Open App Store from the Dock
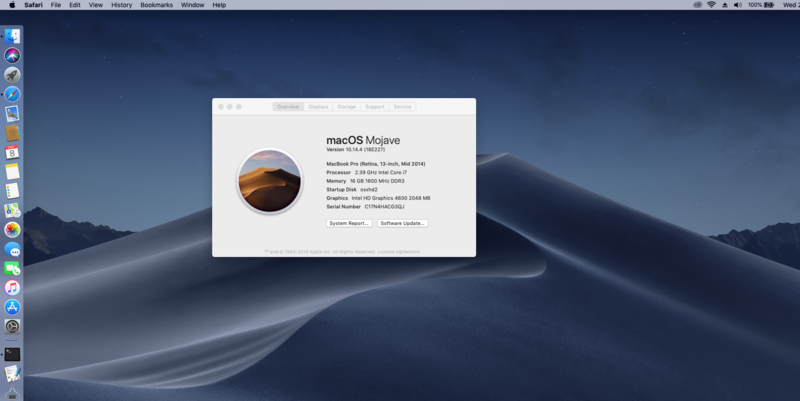The height and width of the screenshot is (401, 800). [x=12, y=307]
